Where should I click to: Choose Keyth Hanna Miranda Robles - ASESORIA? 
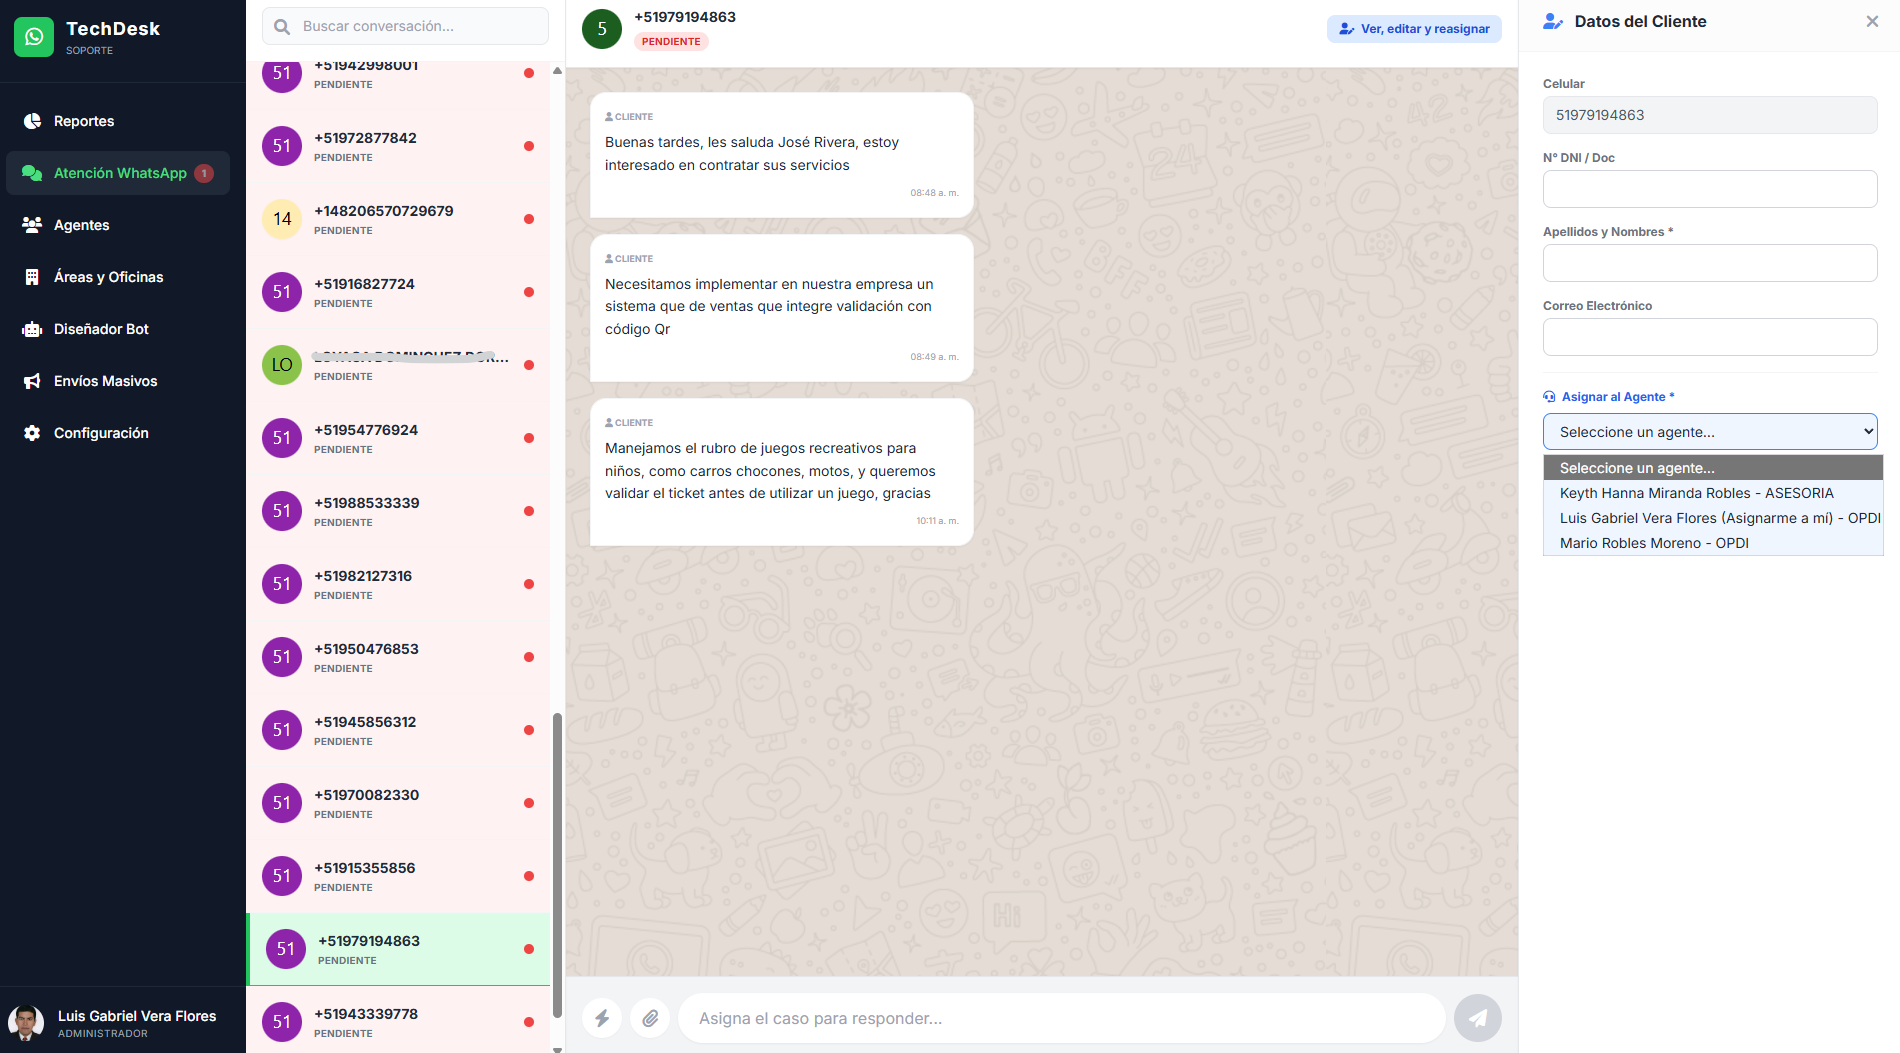(x=1696, y=493)
